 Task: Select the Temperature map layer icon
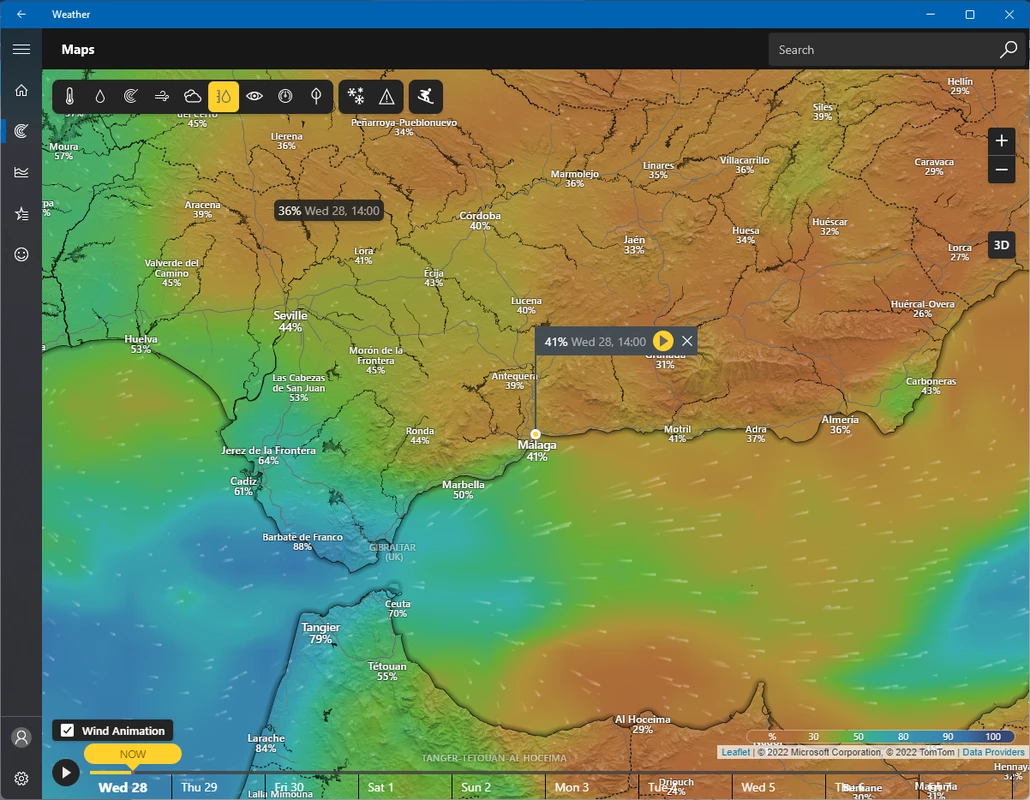tap(70, 97)
